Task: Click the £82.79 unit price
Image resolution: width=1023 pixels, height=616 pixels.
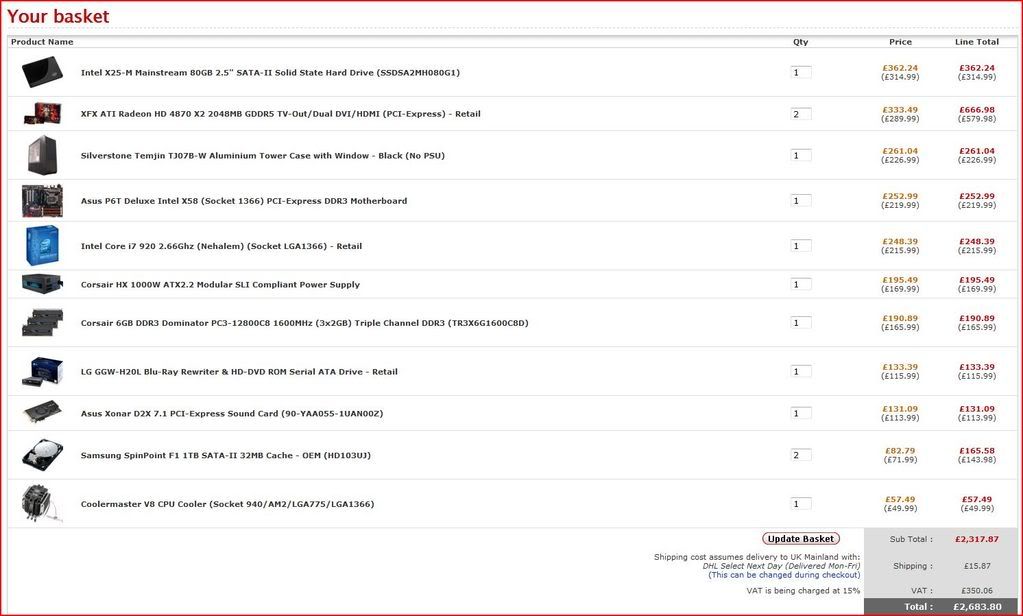Action: [x=900, y=451]
